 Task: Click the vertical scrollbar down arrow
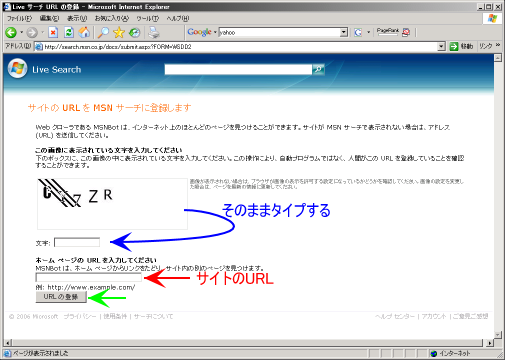(498, 334)
